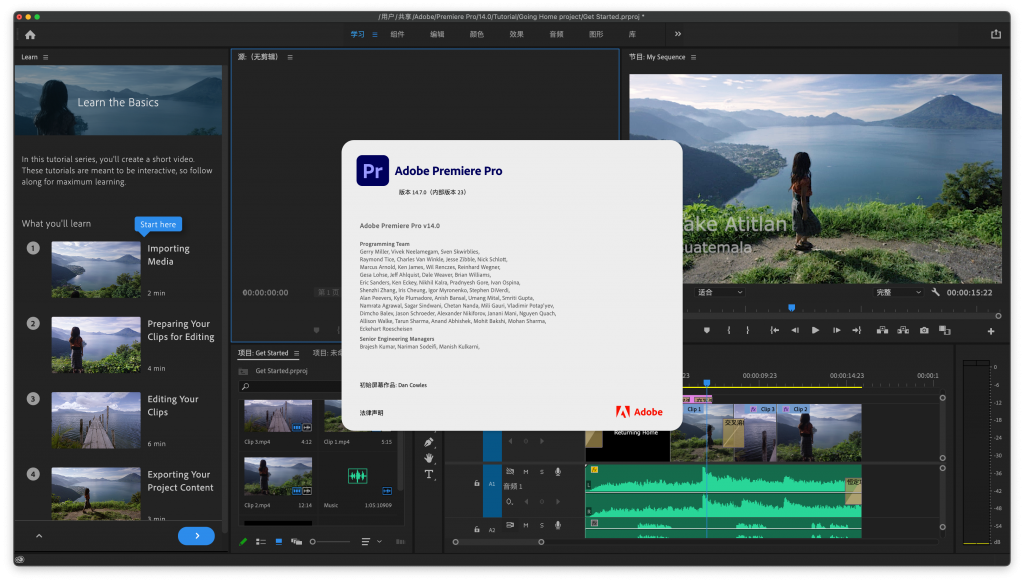Solo audio track A2
Viewport: 1024px width, 582px height.
tap(541, 525)
